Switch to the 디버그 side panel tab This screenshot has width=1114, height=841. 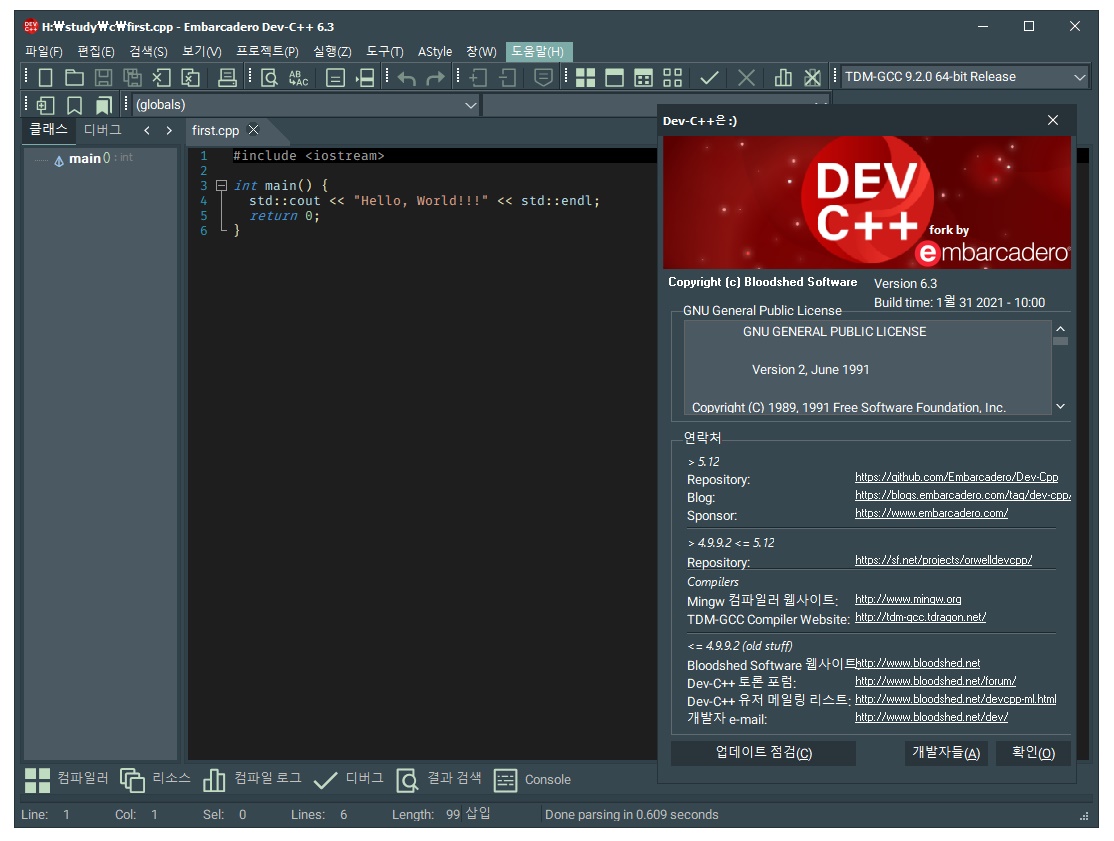pos(103,130)
